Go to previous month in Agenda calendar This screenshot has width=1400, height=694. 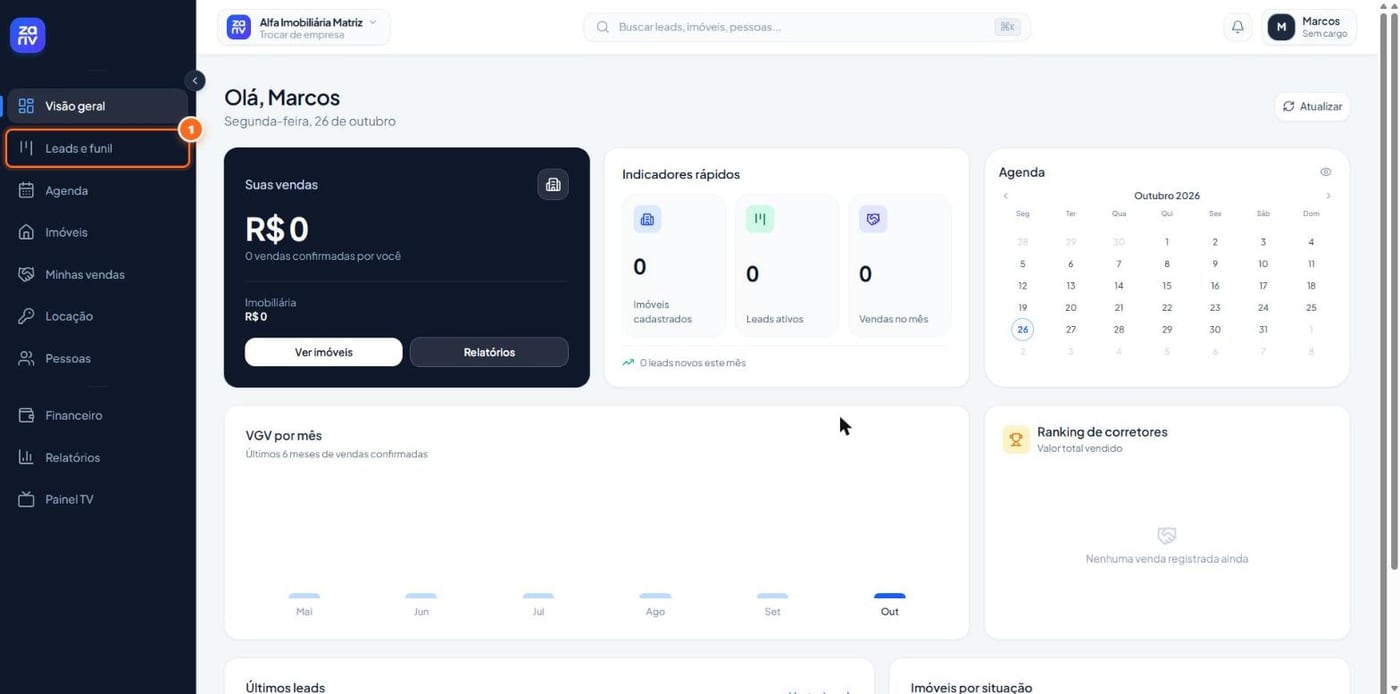[1005, 196]
